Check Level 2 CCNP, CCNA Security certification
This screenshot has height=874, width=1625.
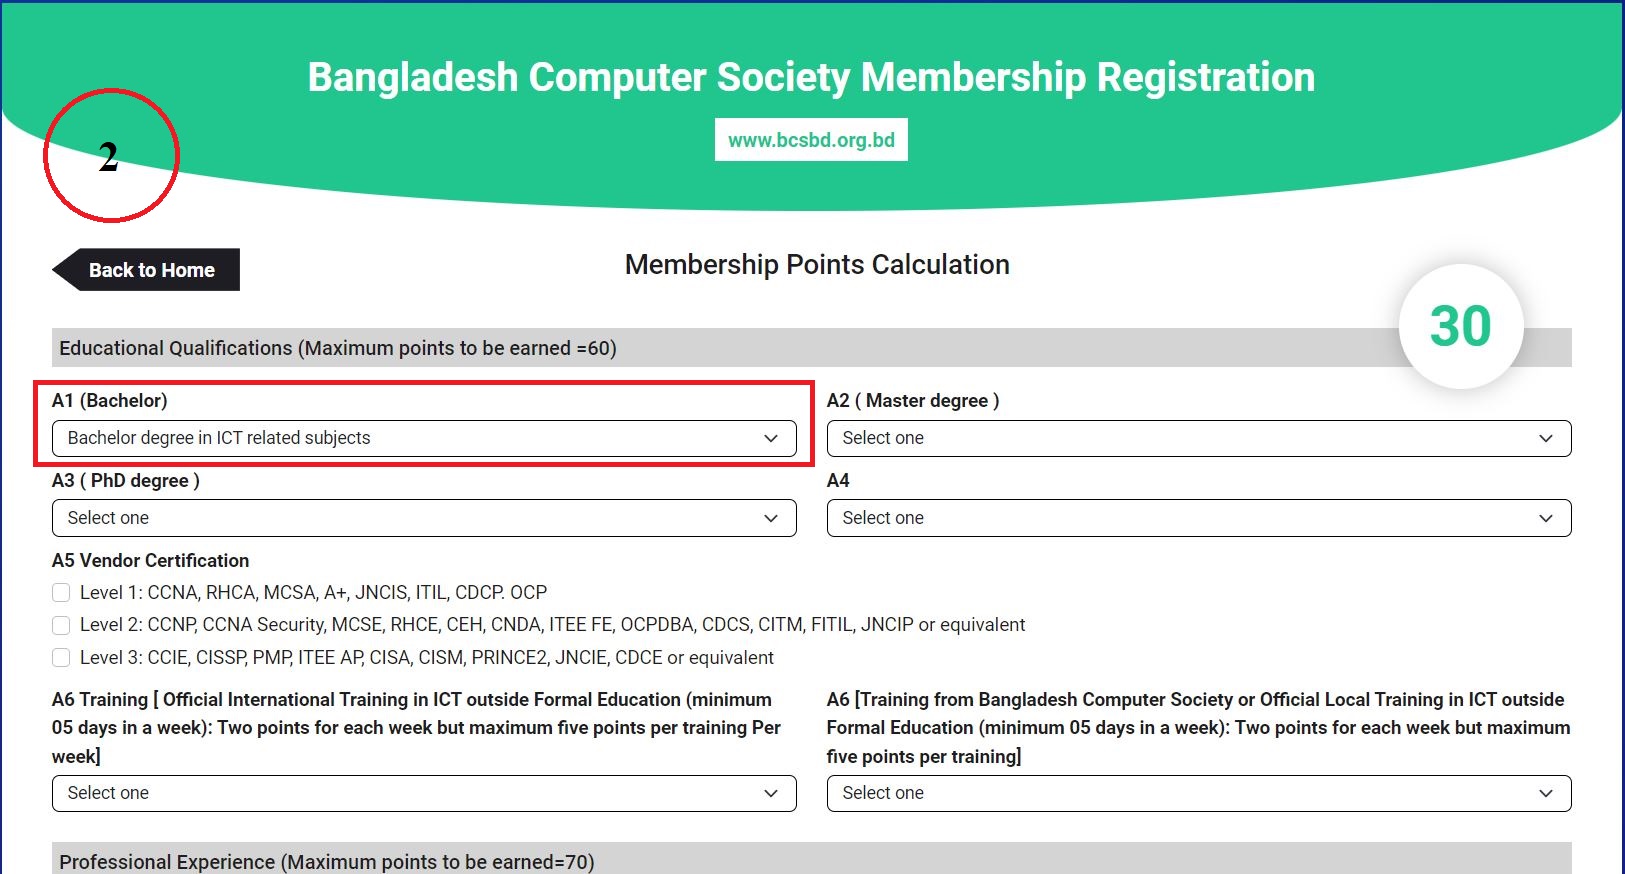click(61, 625)
